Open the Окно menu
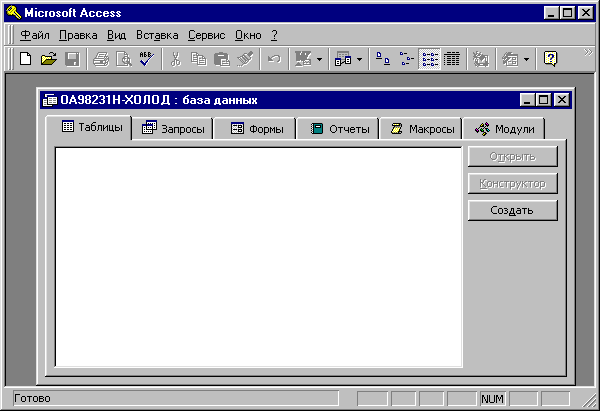Screen dimensions: 600x411 point(248,35)
